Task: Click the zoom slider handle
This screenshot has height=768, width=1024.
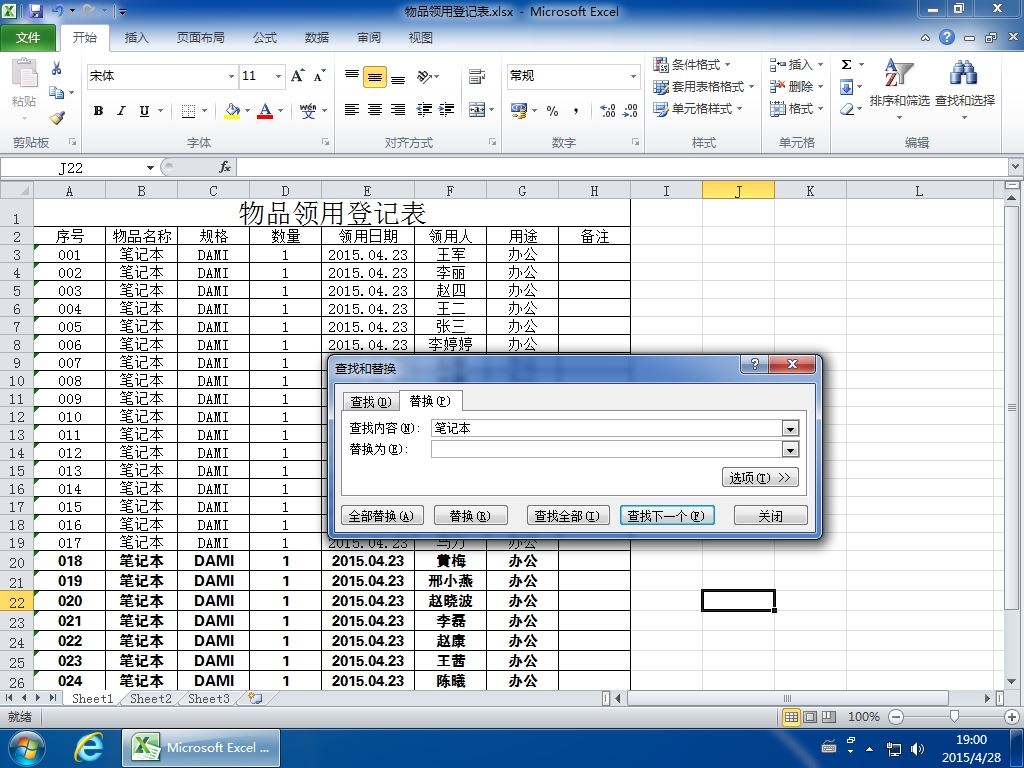Action: [954, 717]
